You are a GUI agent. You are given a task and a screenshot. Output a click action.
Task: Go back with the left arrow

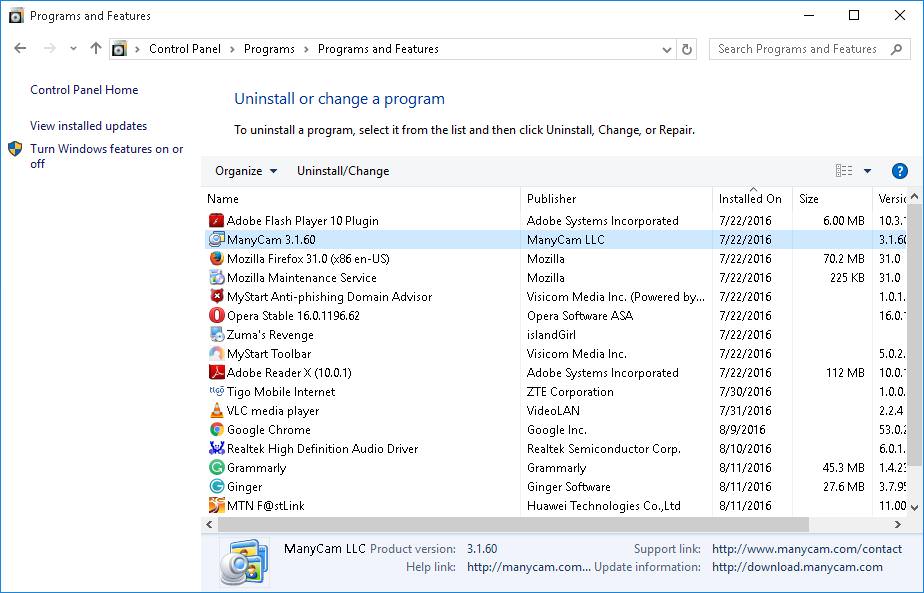pyautogui.click(x=21, y=48)
